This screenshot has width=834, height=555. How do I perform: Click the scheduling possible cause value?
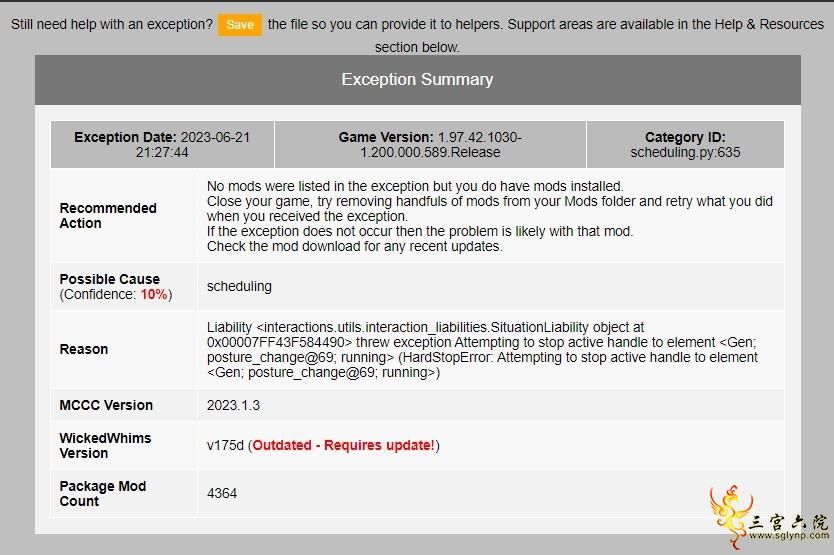pos(239,286)
